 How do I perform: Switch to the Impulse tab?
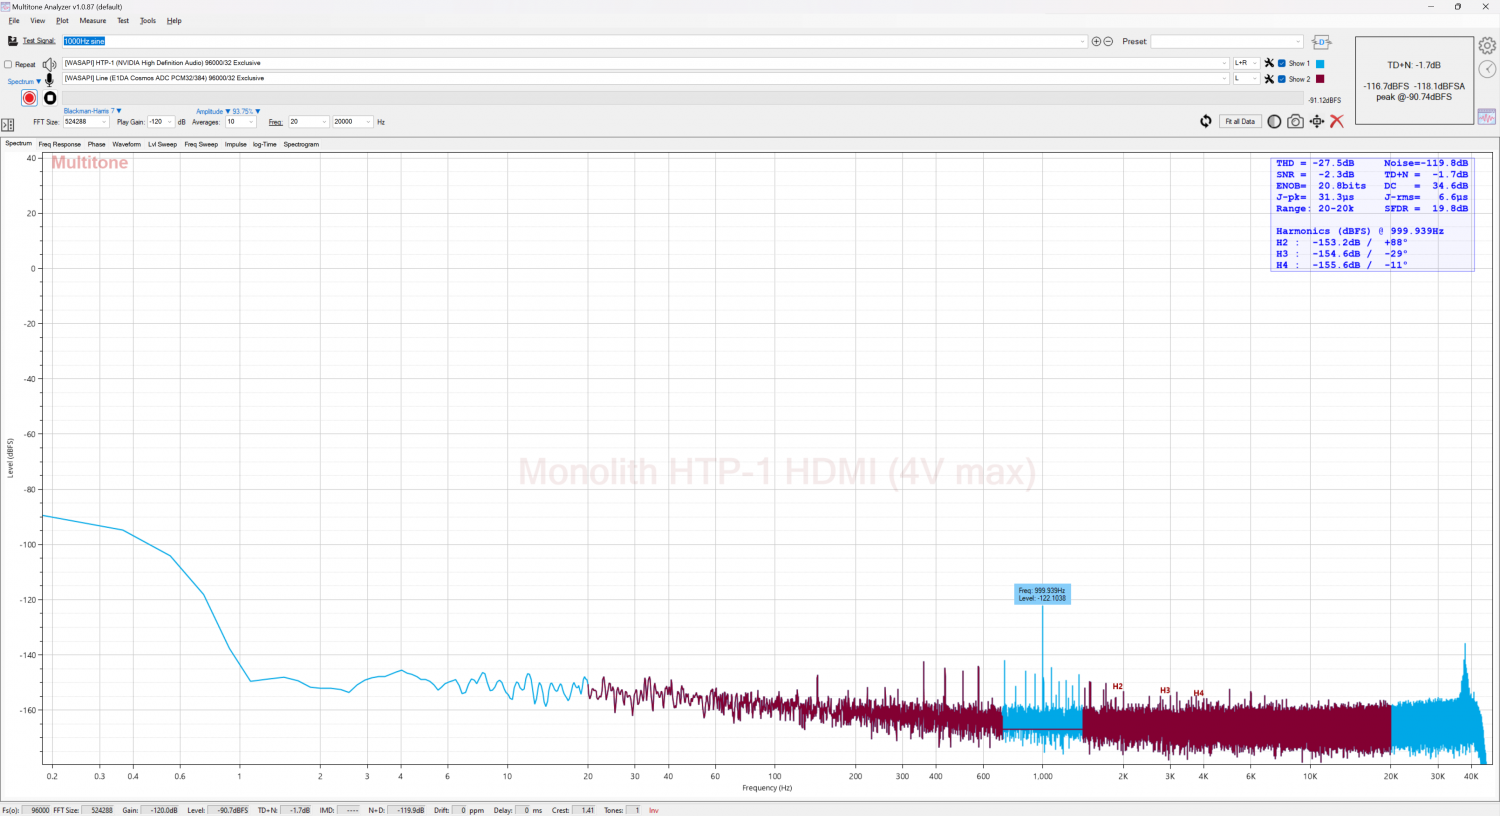pos(236,144)
